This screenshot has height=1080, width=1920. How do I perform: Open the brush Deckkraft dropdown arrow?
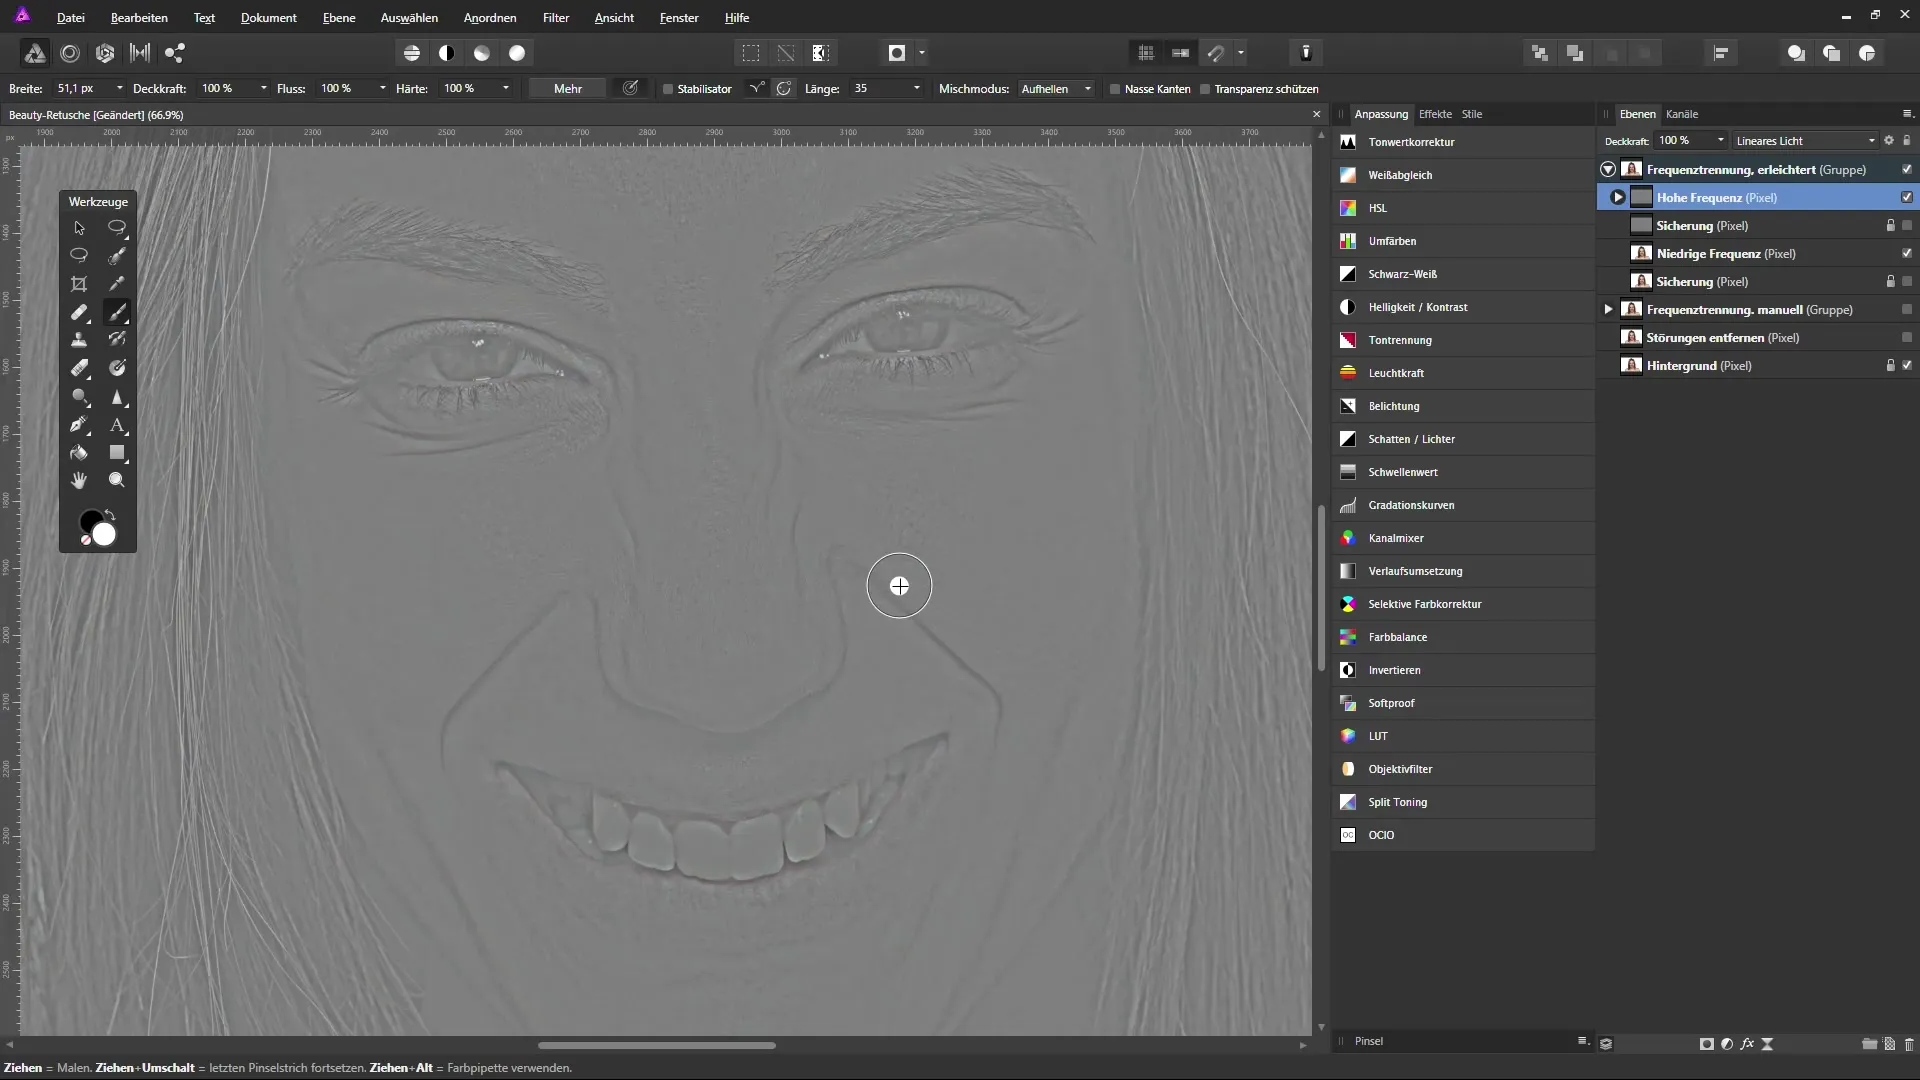(x=264, y=88)
